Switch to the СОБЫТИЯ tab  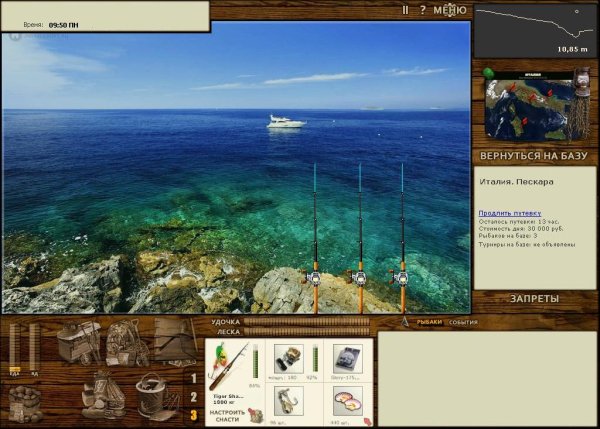pos(463,322)
